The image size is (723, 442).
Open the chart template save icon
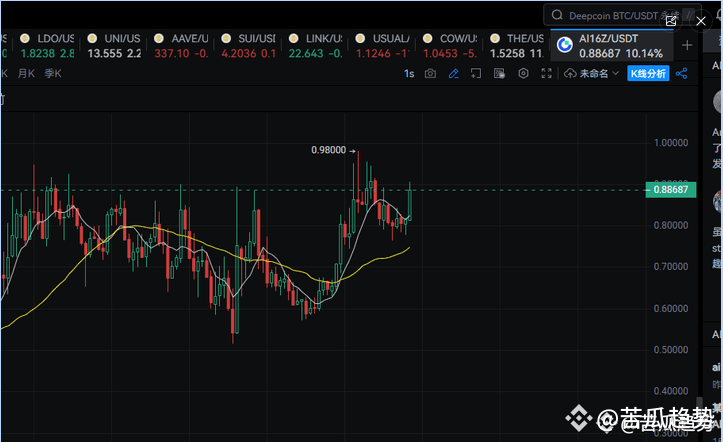(x=499, y=73)
